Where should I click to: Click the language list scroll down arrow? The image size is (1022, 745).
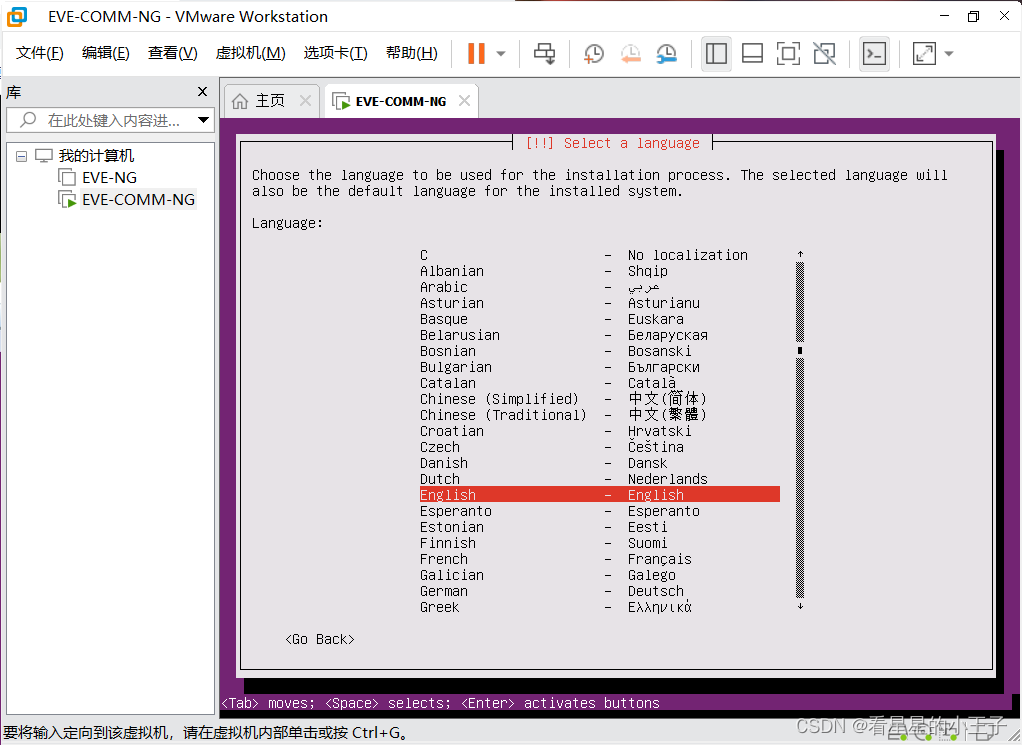point(800,606)
